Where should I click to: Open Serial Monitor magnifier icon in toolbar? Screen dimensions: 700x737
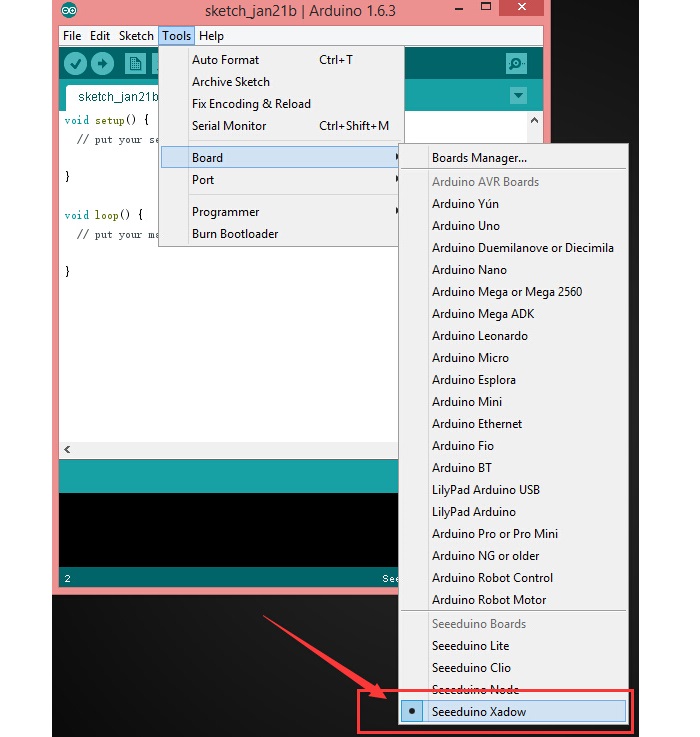tap(516, 64)
